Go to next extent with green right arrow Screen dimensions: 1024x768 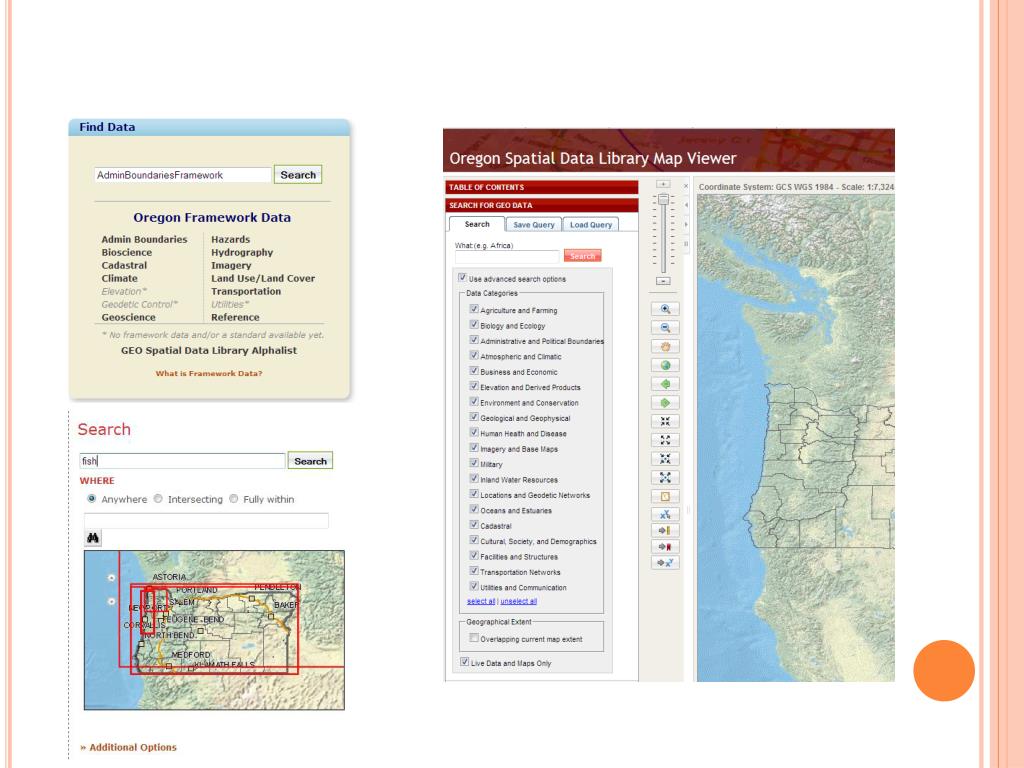[665, 403]
